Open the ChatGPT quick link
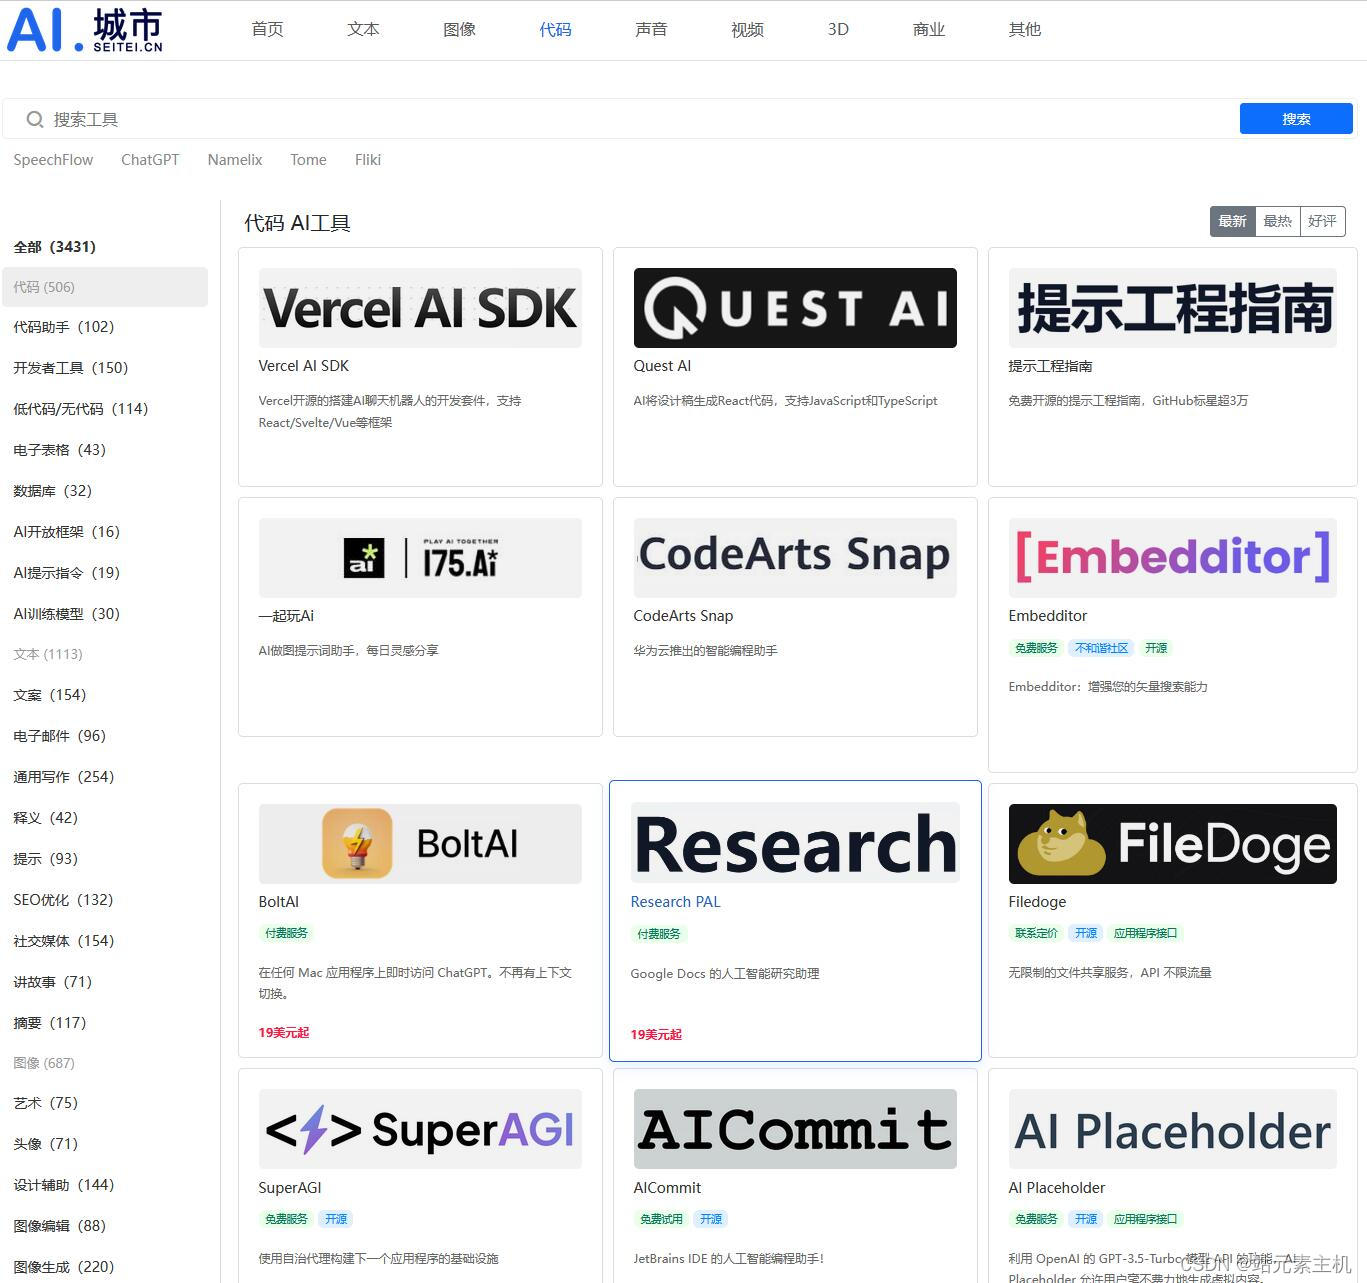This screenshot has height=1283, width=1367. point(149,160)
